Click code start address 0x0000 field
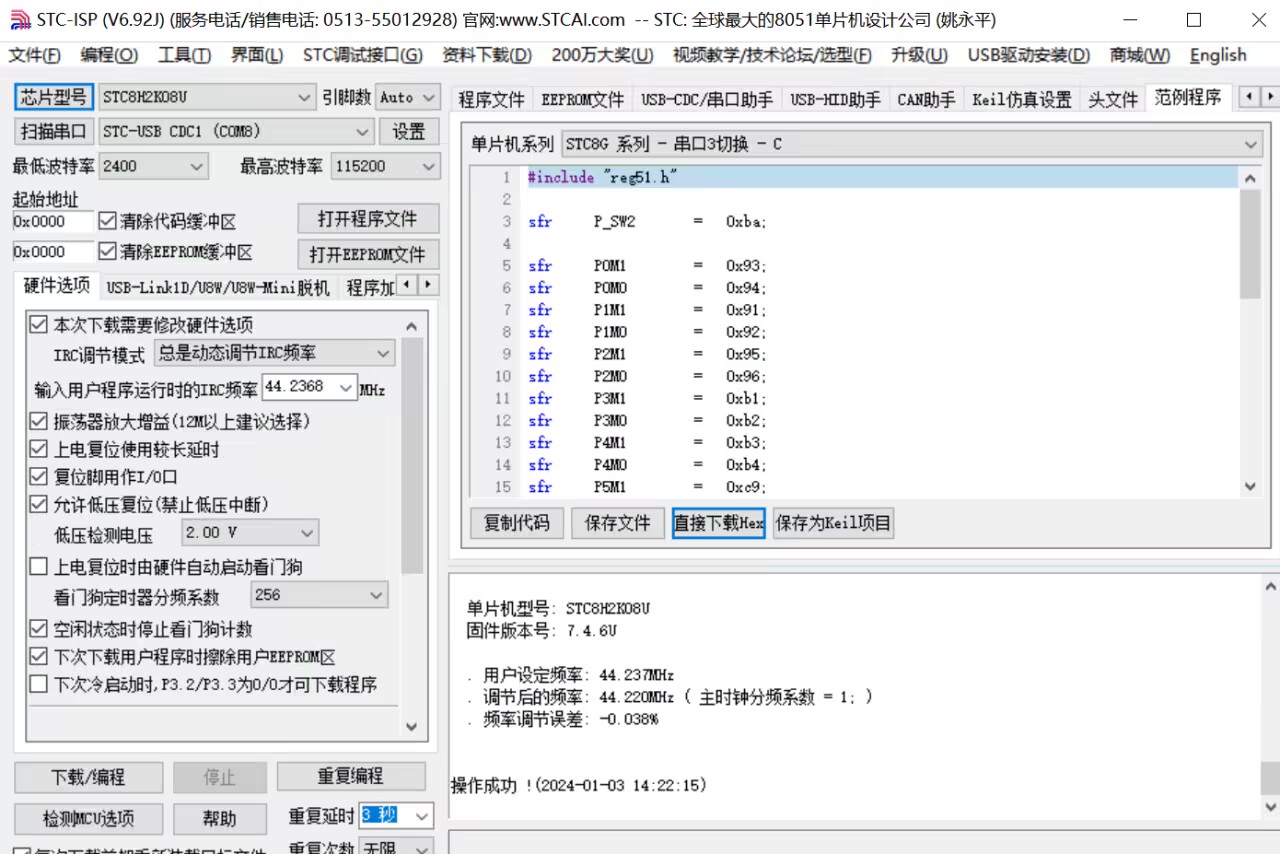1280x854 pixels. point(53,221)
